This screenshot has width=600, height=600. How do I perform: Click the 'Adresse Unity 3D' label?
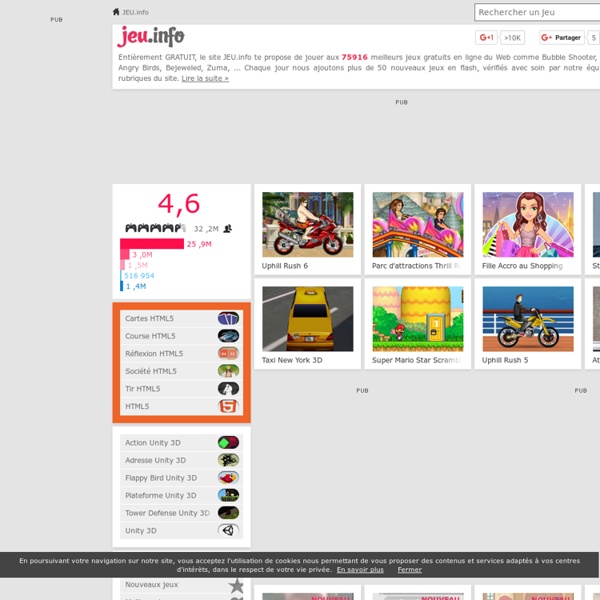pyautogui.click(x=155, y=460)
